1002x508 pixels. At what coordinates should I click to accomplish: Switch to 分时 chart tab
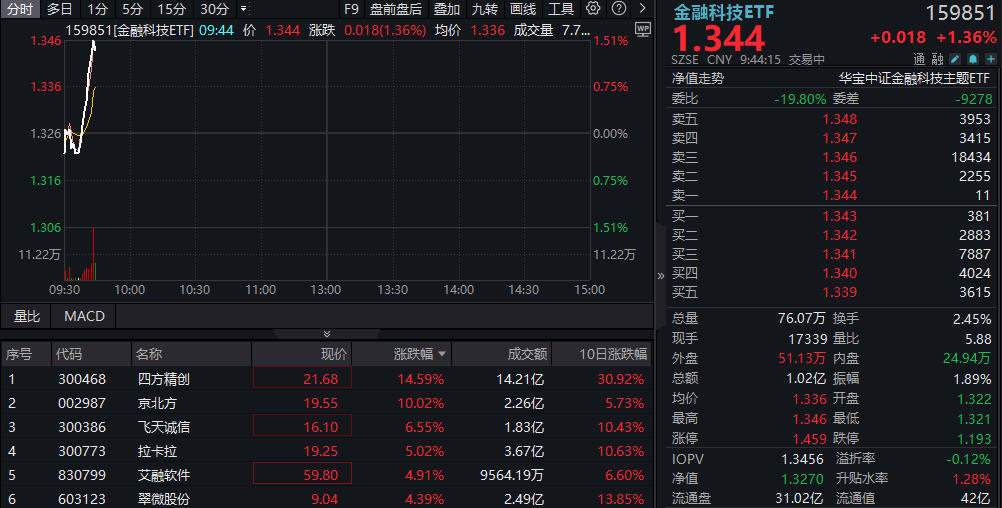click(x=20, y=9)
